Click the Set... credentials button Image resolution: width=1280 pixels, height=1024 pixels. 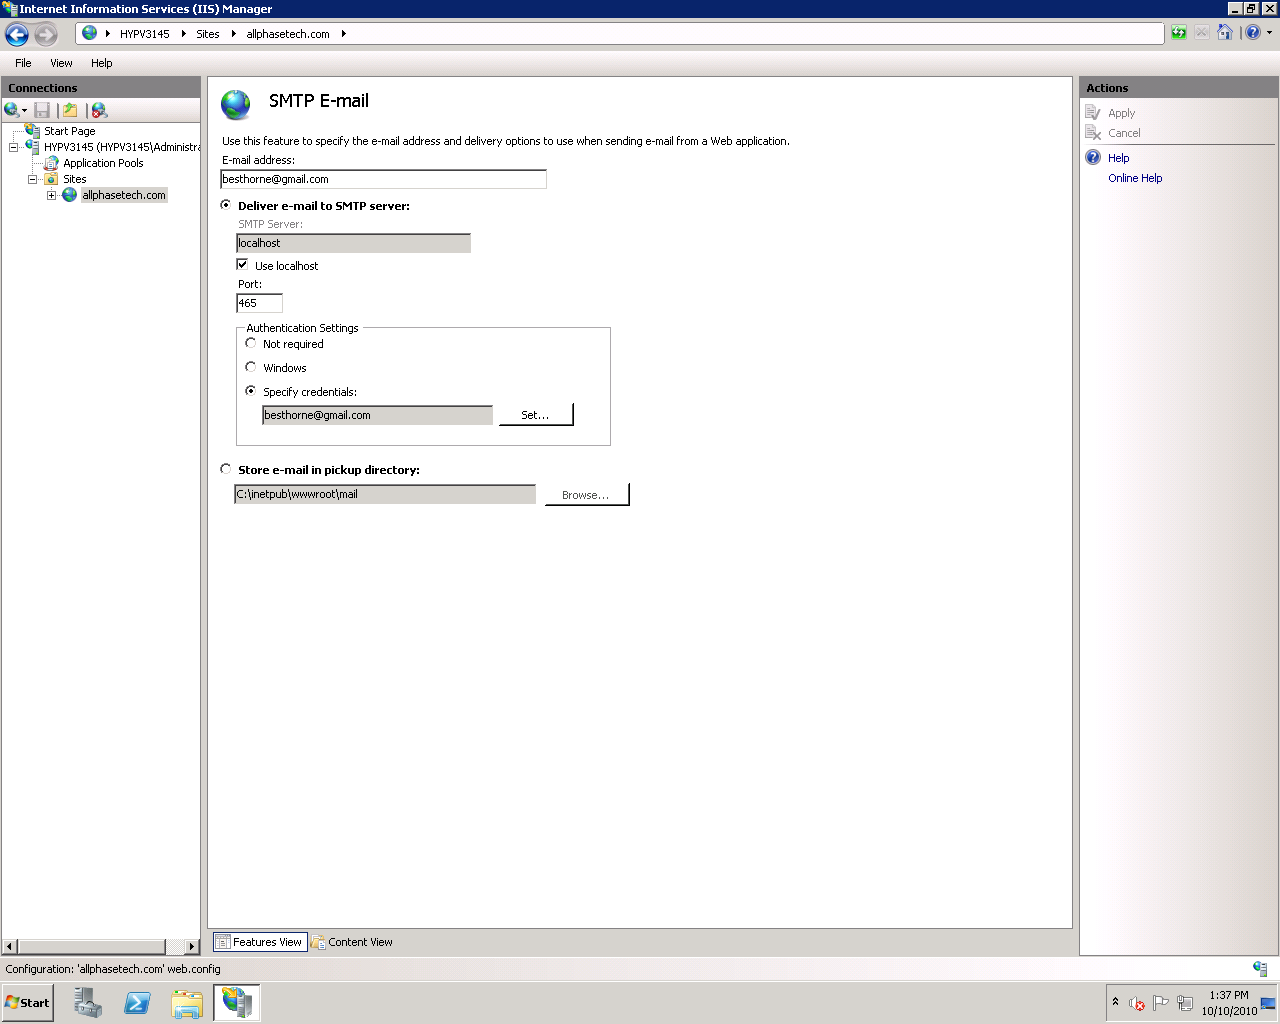(536, 415)
